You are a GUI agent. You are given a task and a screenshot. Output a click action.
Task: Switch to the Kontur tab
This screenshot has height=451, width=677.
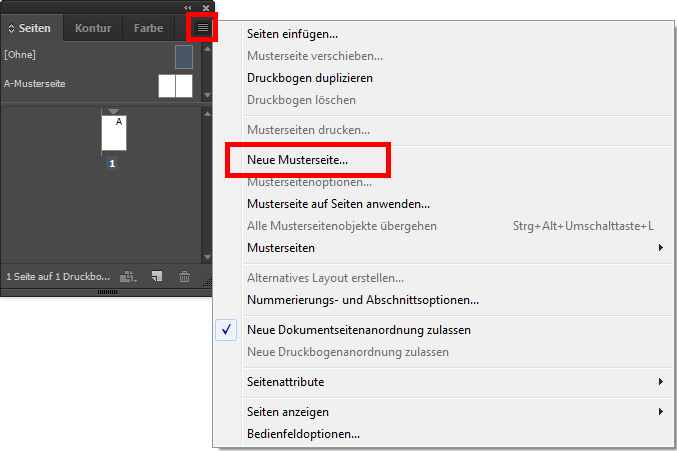coord(93,28)
